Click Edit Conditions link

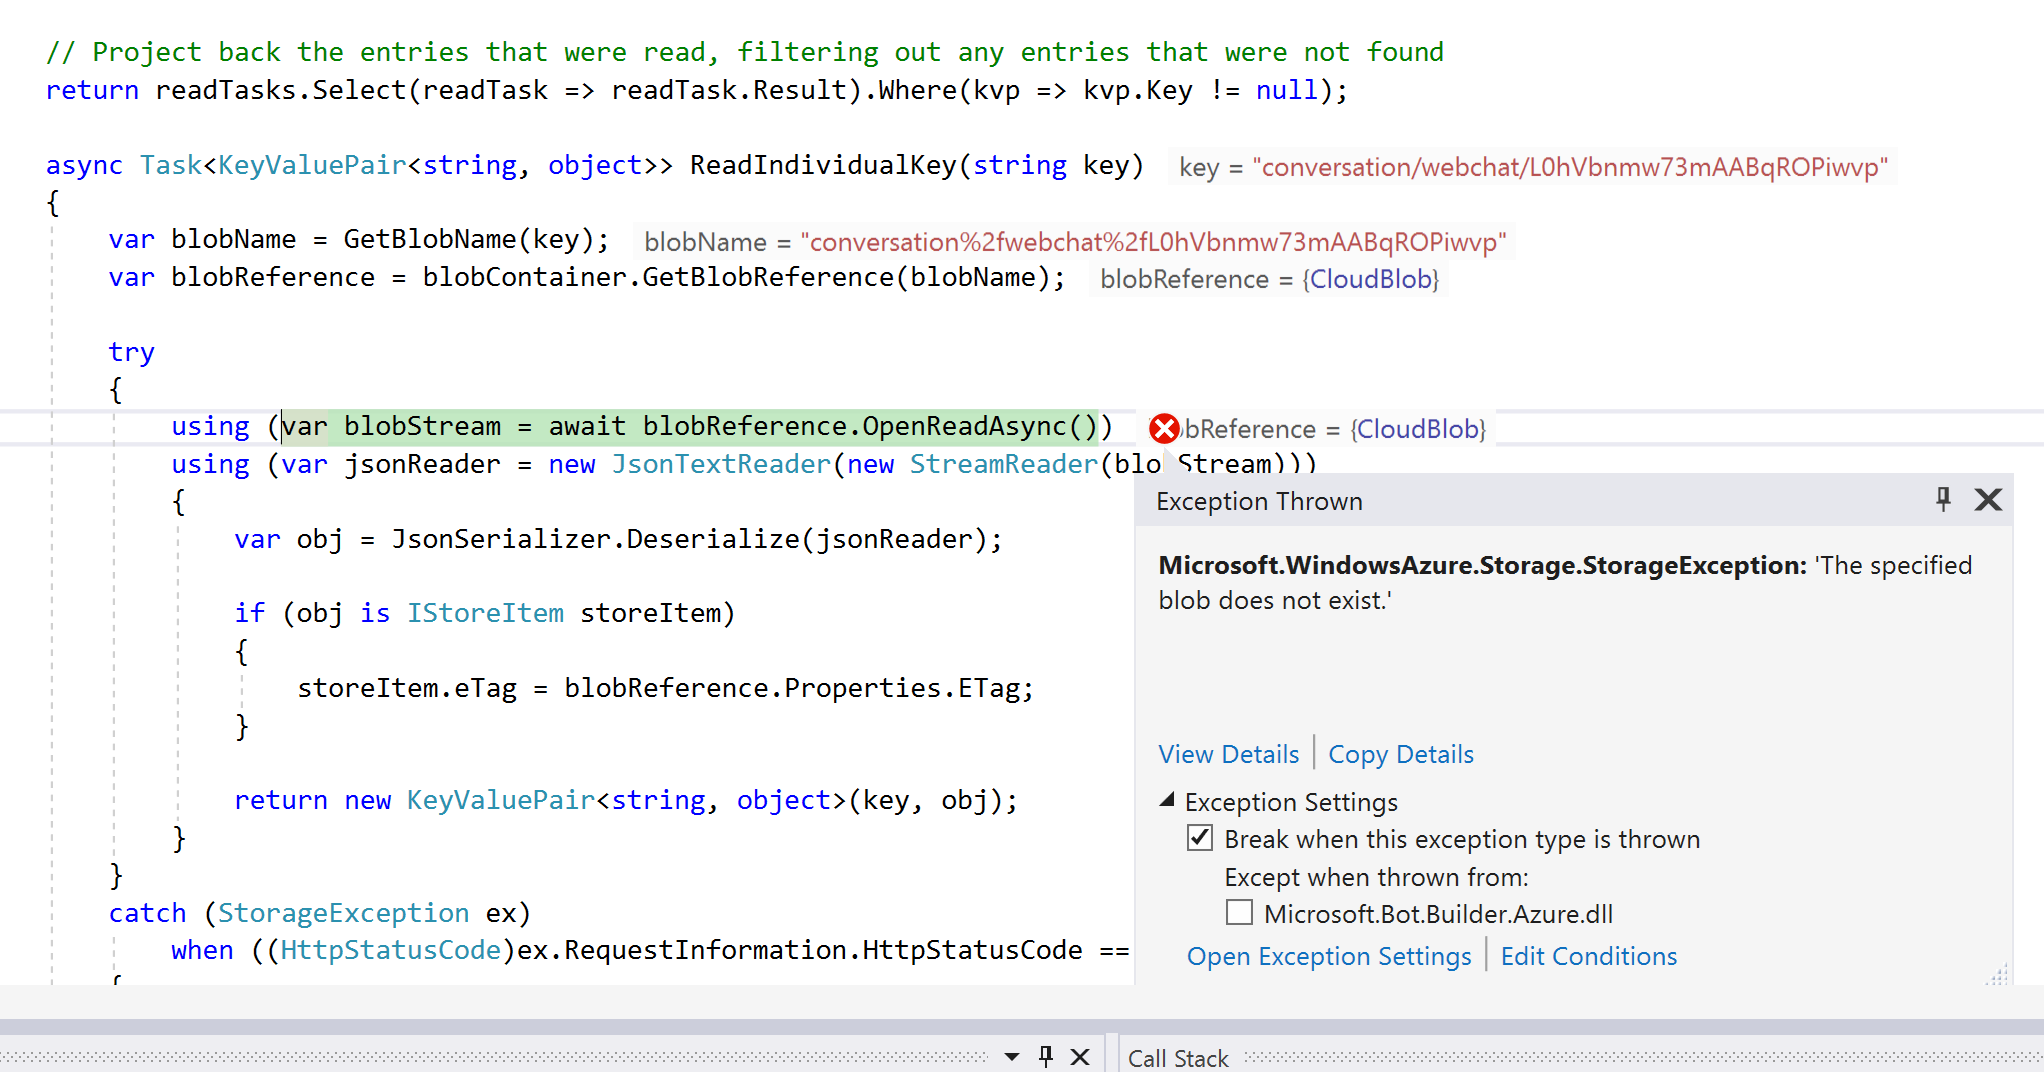pos(1589,956)
